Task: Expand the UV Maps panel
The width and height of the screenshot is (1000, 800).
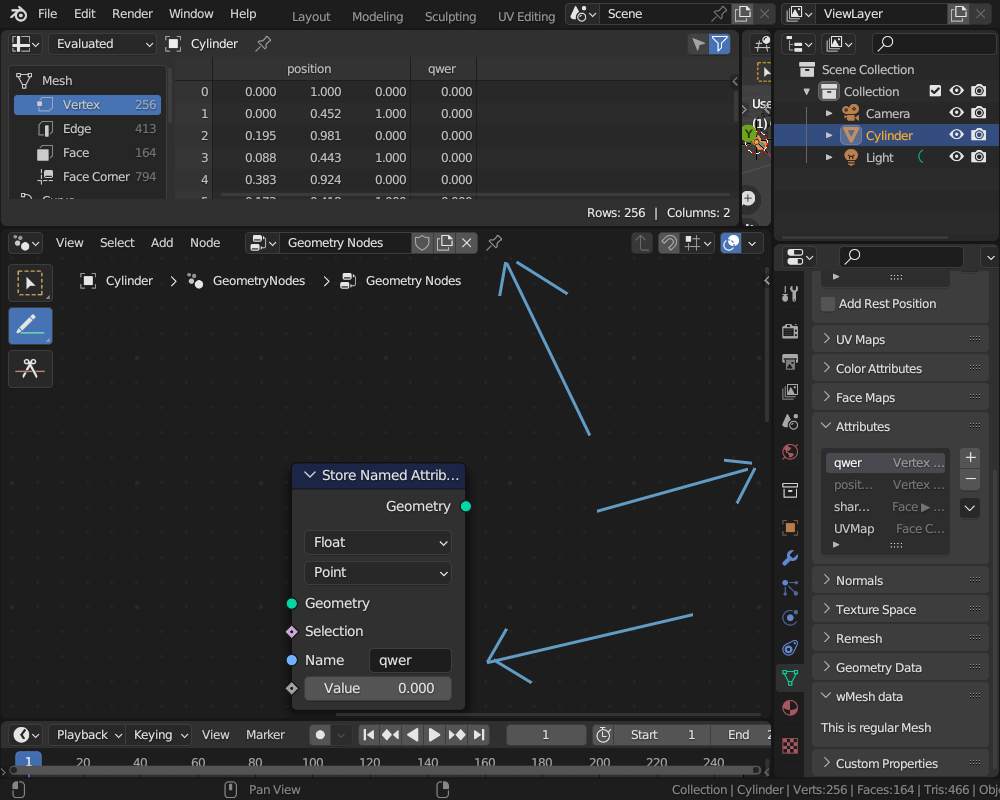Action: click(901, 339)
